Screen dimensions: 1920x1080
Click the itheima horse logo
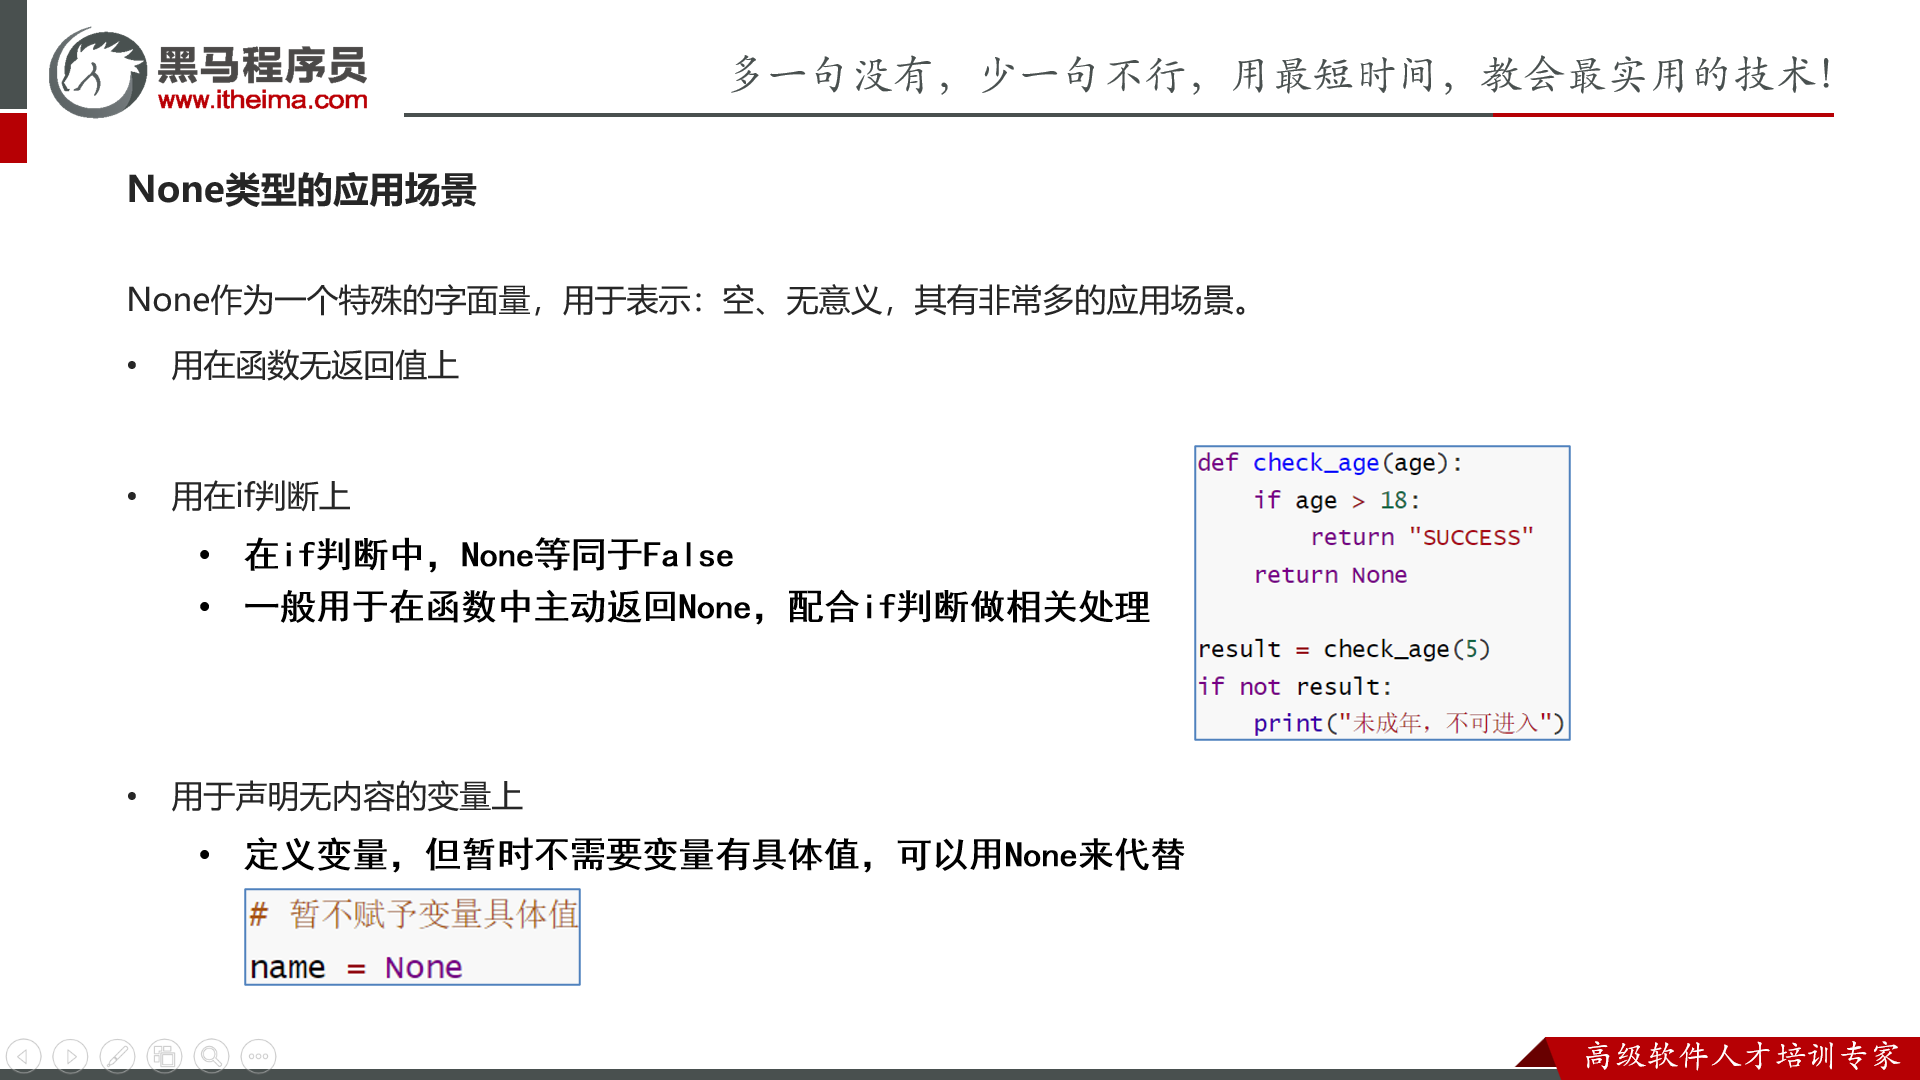[x=98, y=73]
